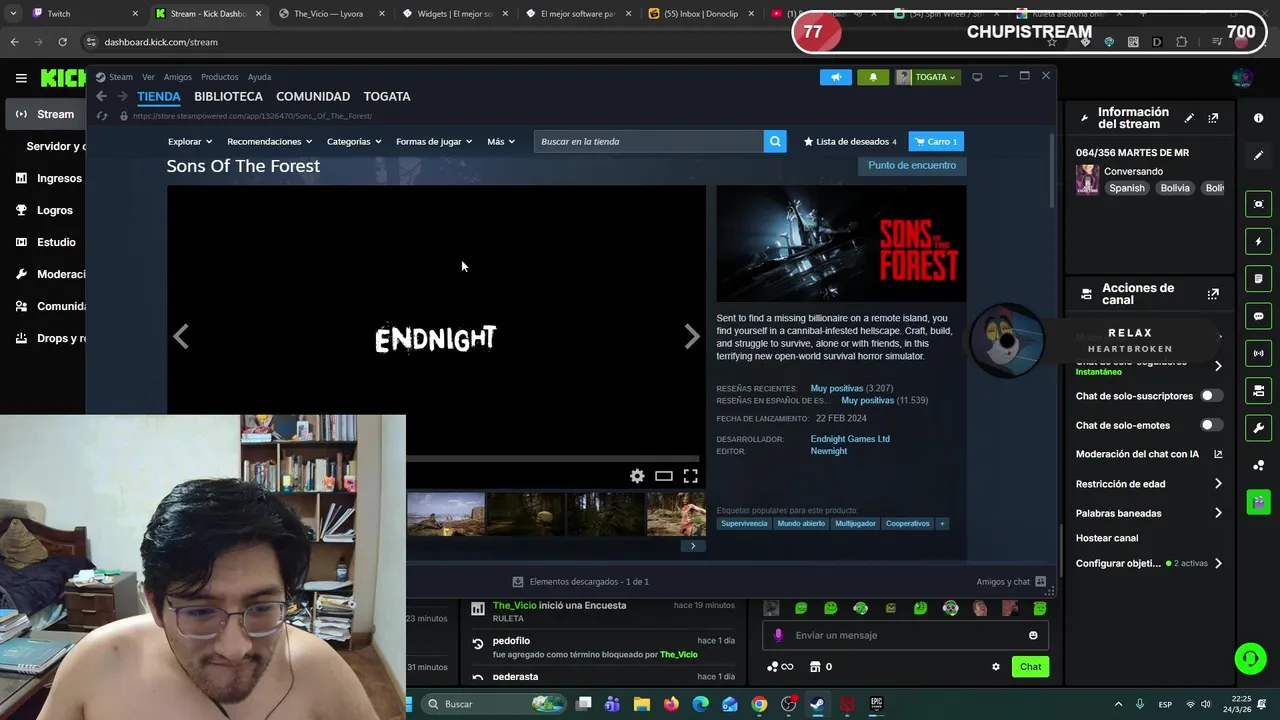Edit stream information pencil icon
Viewport: 1280px width, 720px height.
[x=1189, y=118]
